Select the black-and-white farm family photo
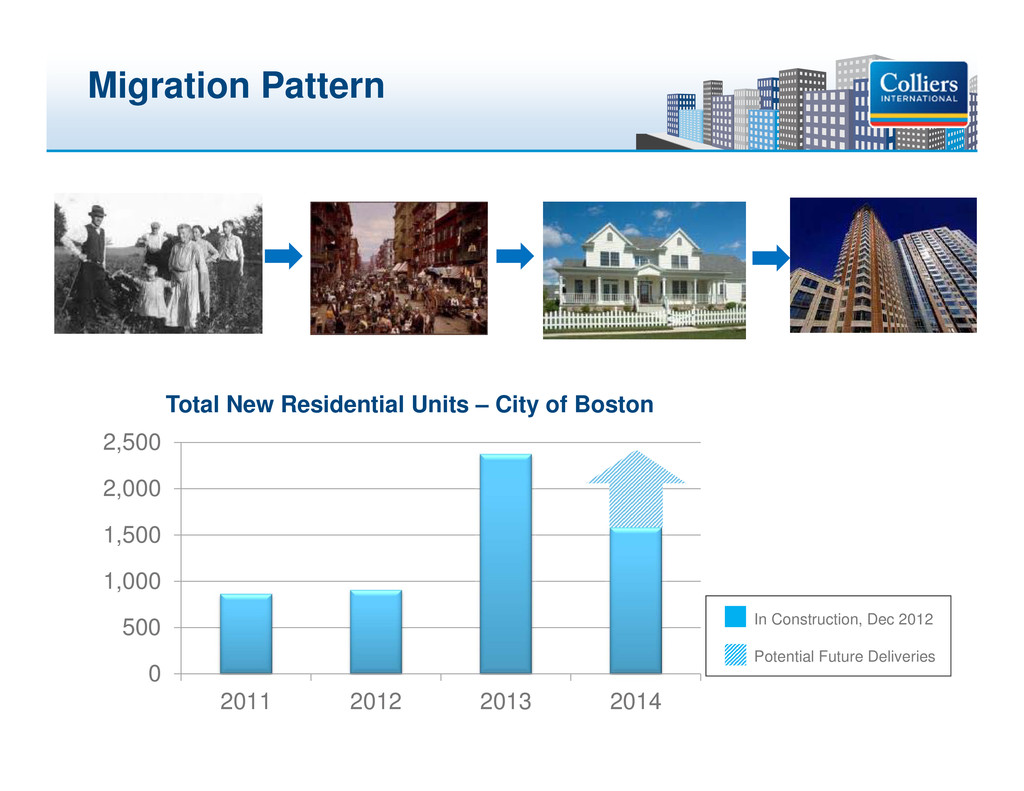This screenshot has width=1024, height=791. 158,264
